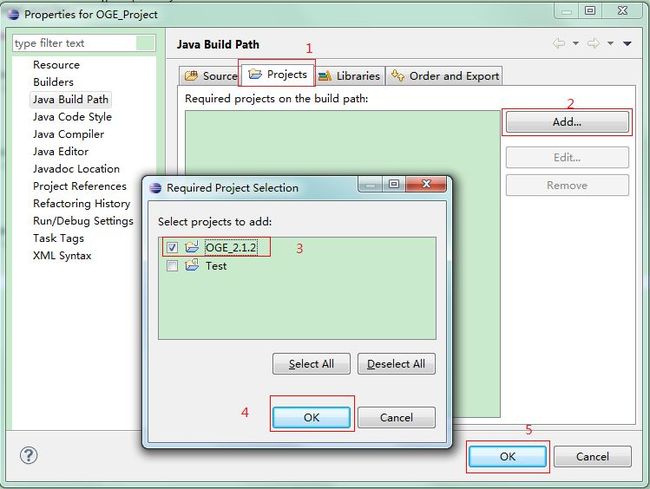Click Select All in project selection dialog
650x489 pixels.
click(x=311, y=364)
